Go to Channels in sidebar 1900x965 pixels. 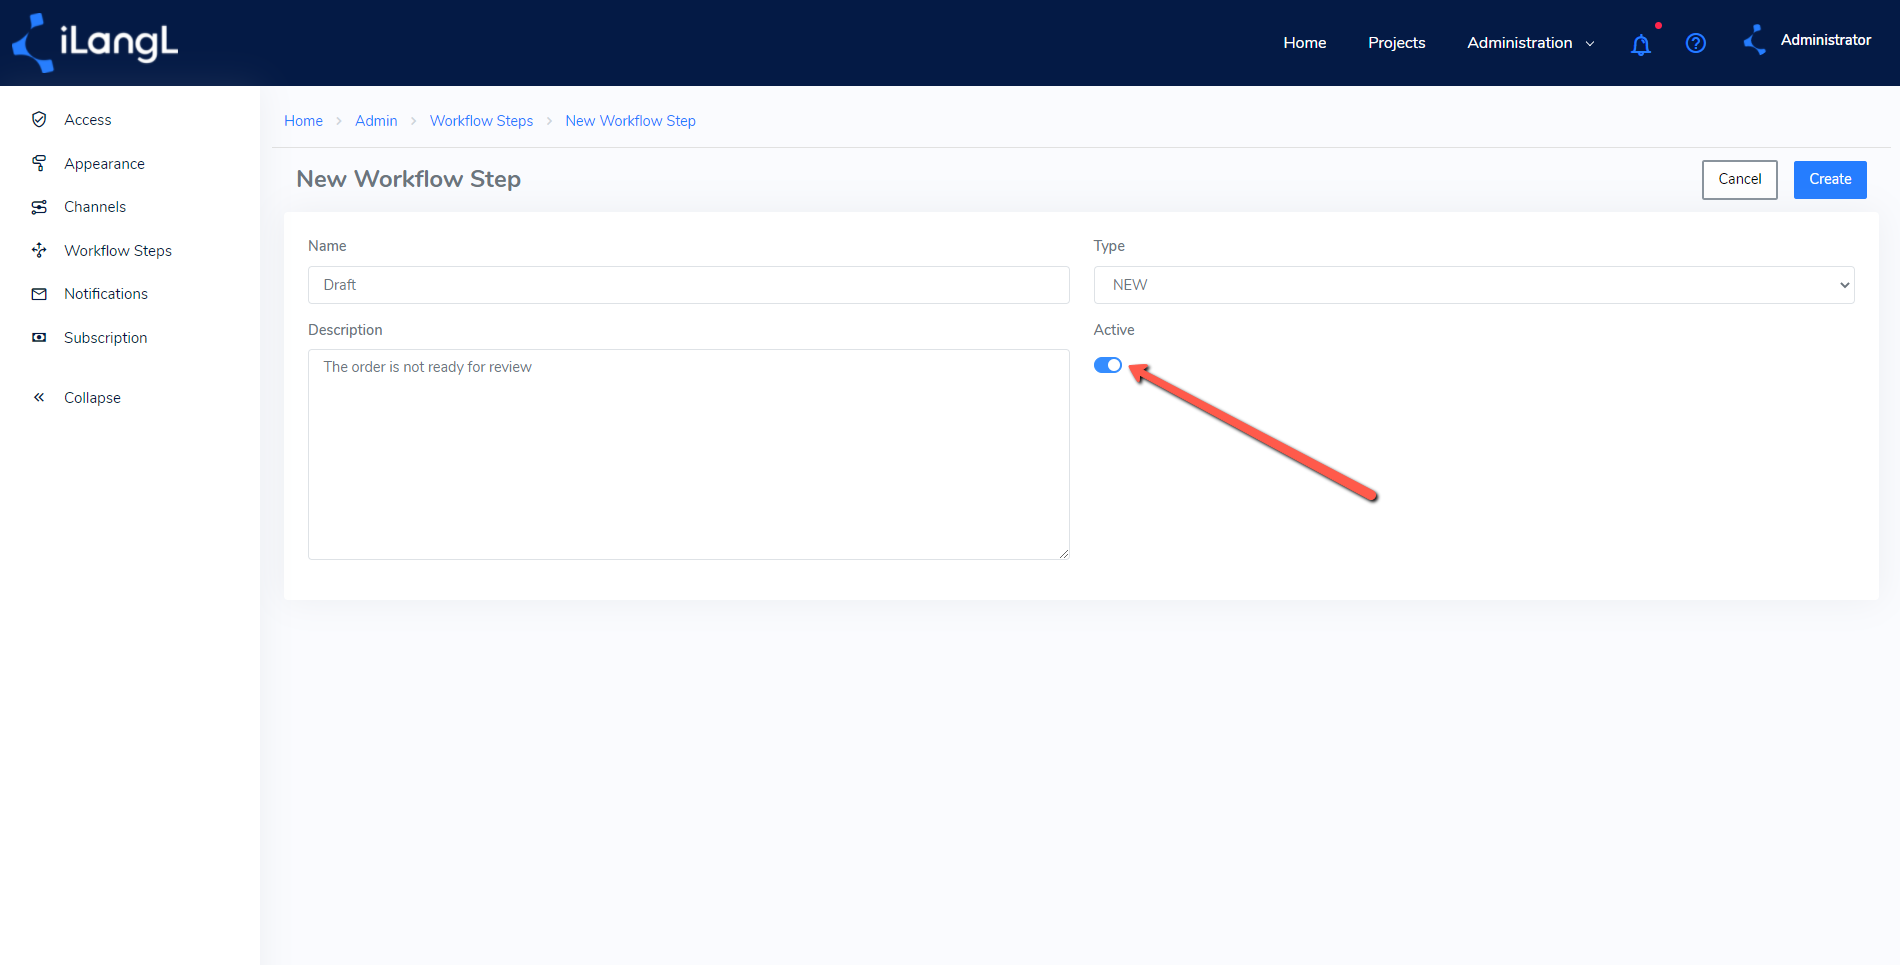(95, 207)
